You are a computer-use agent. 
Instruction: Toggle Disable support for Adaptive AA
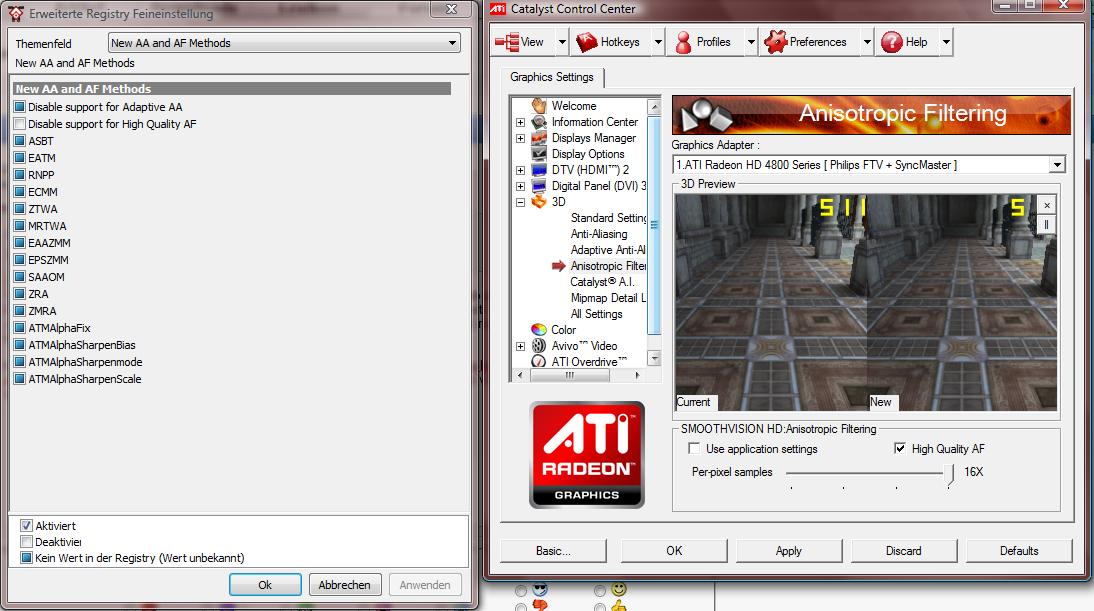20,107
